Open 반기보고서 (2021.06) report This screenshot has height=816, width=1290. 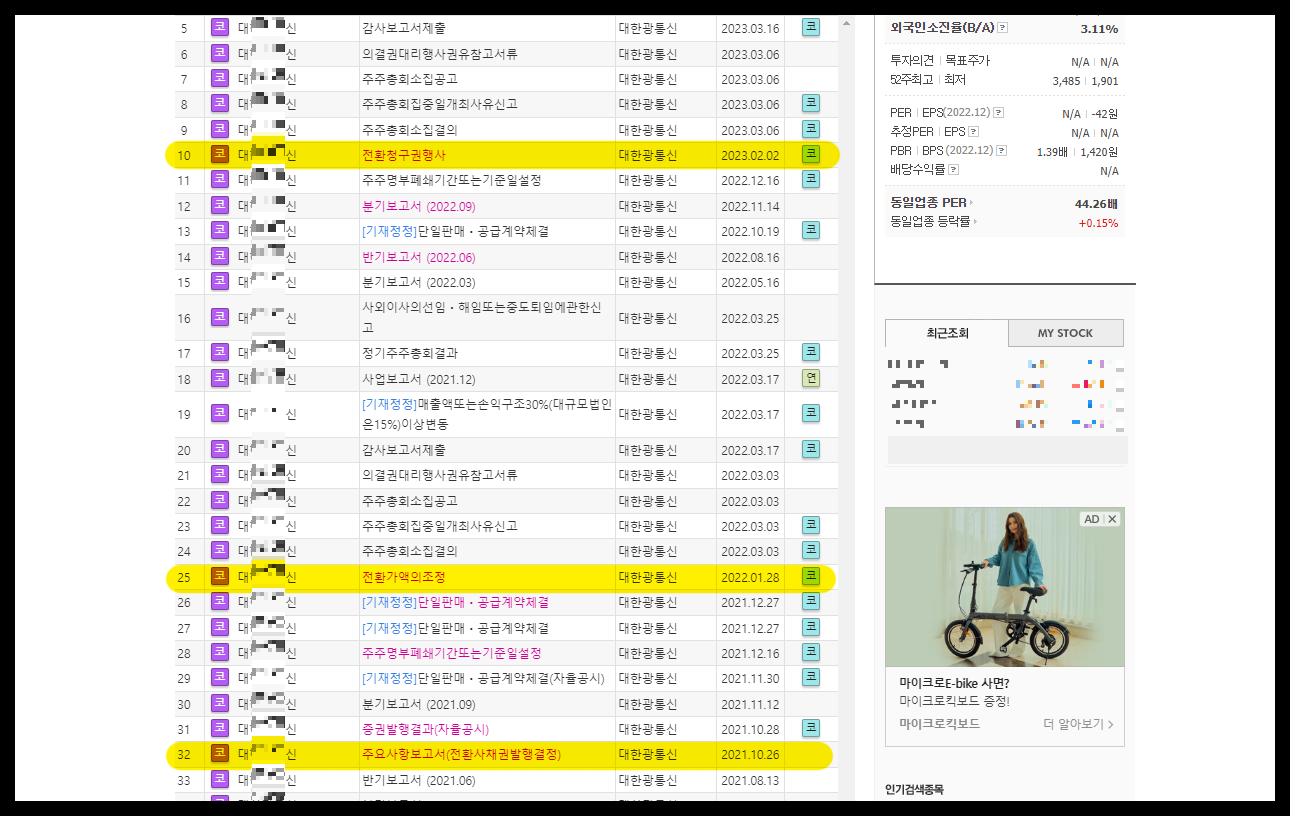(419, 780)
